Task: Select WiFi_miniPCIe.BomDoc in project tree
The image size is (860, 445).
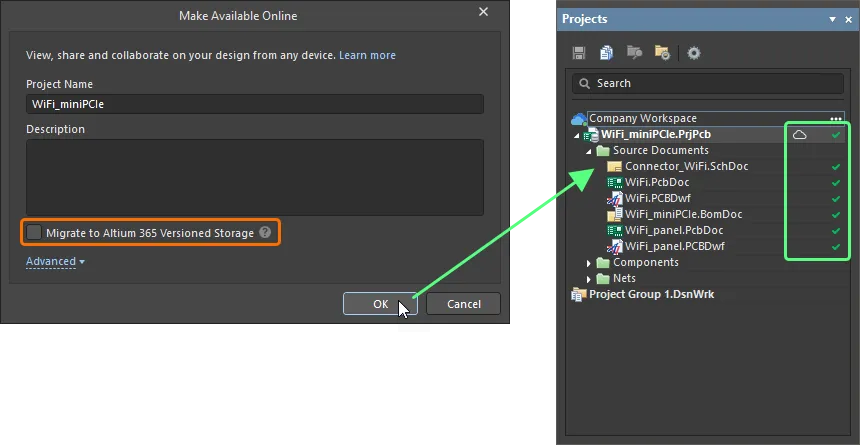Action: point(683,214)
